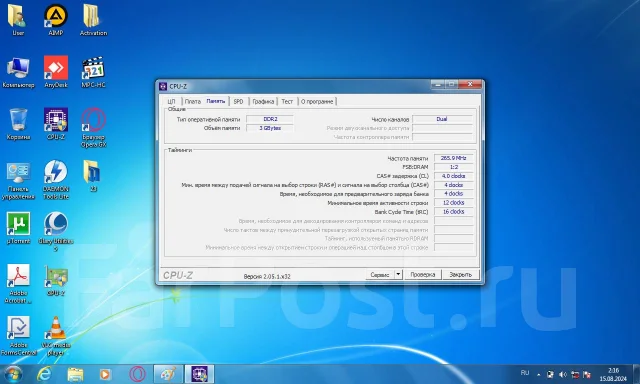Viewport: 640px width, 384px height.
Task: Open the Windows Start menu orb
Action: coord(12,374)
